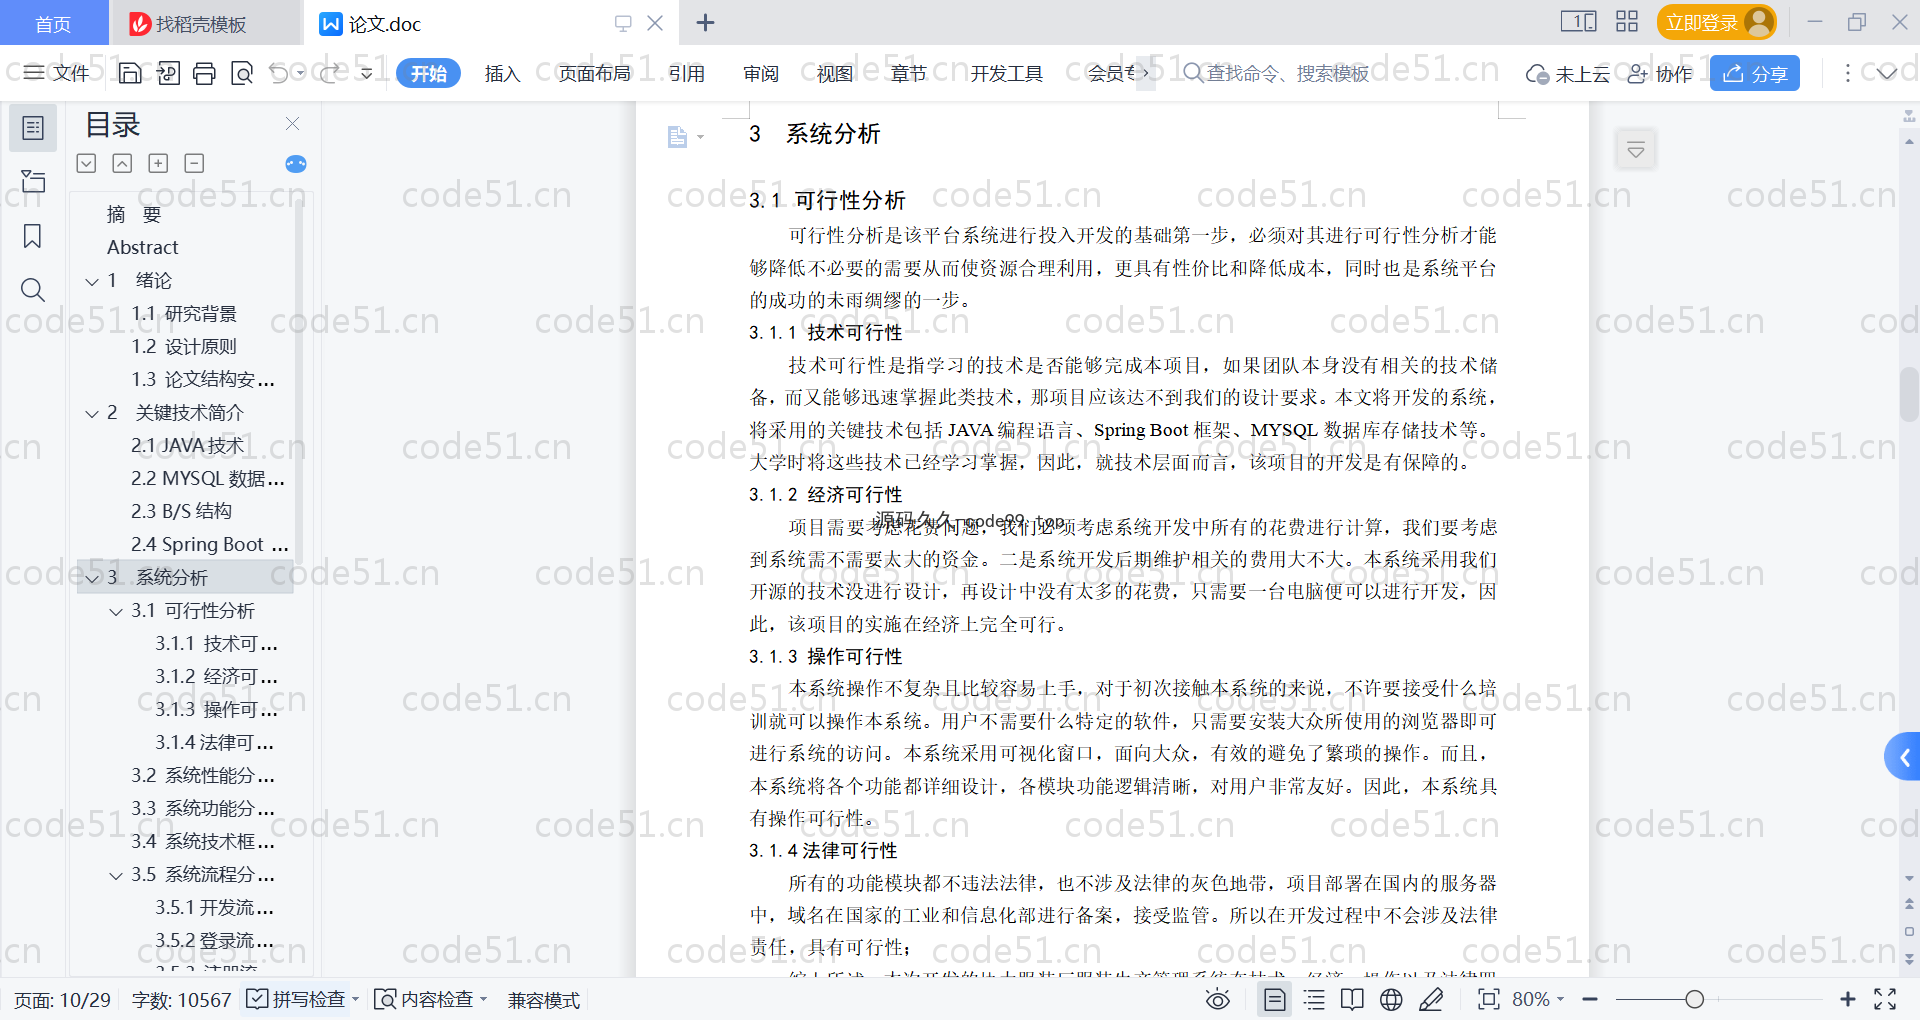Screen dimensions: 1920x1020
Task: Click the Undo arrow icon
Action: click(x=279, y=73)
